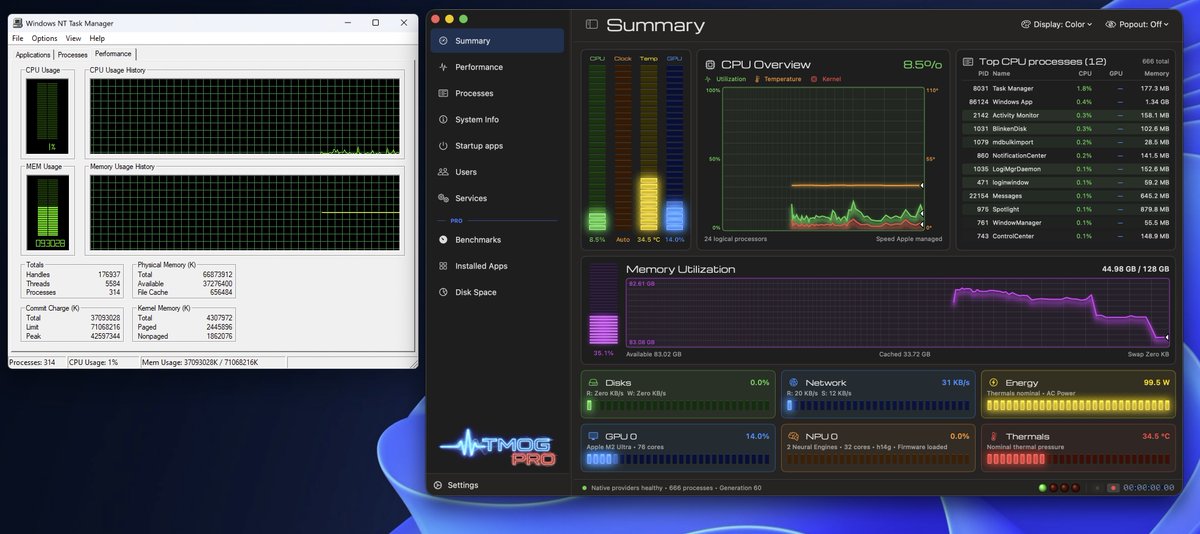1200x534 pixels.
Task: Toggle Utilization series in CPU Overview legend
Action: 726,79
